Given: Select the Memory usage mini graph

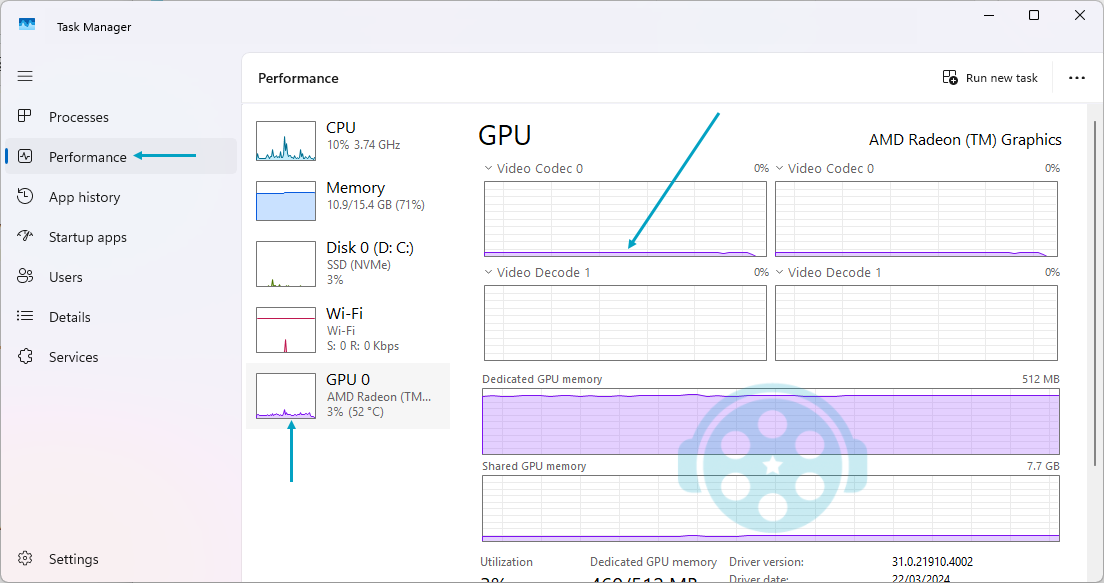Looking at the screenshot, I should (x=286, y=201).
